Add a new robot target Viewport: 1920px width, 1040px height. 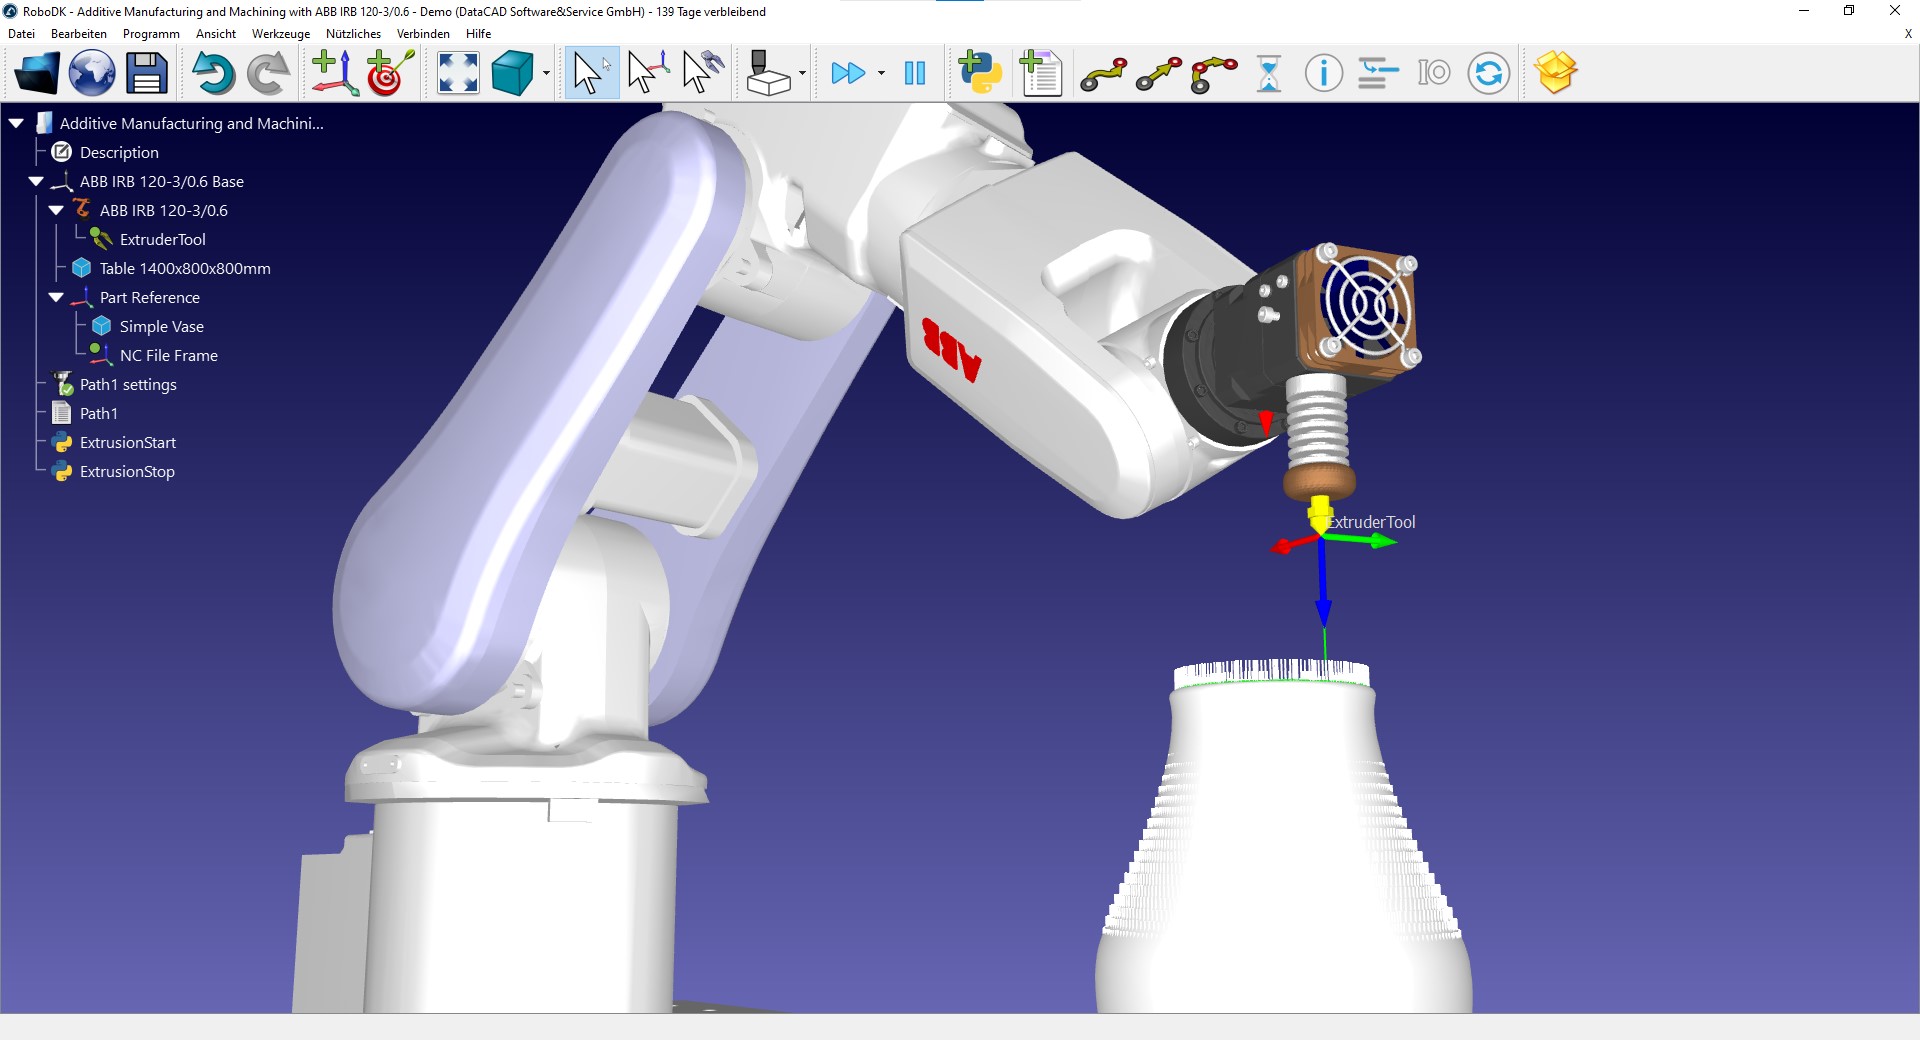tap(390, 73)
